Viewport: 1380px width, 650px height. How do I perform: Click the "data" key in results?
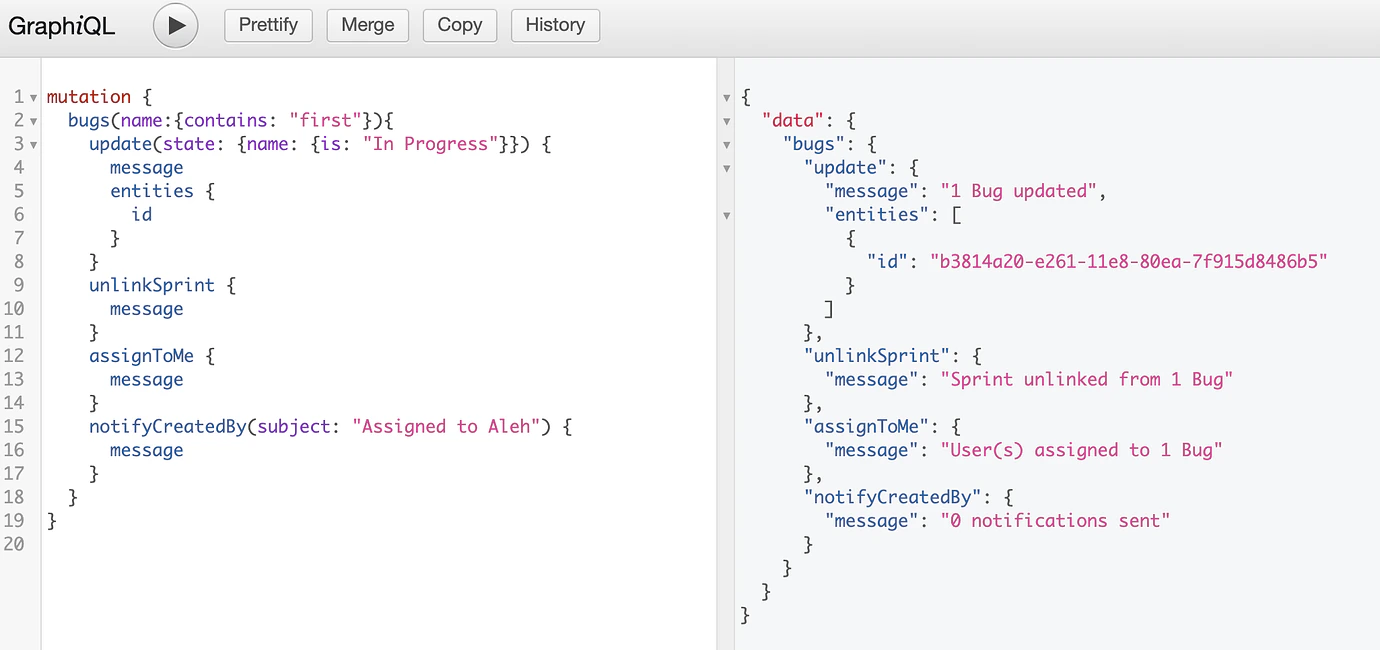click(793, 120)
